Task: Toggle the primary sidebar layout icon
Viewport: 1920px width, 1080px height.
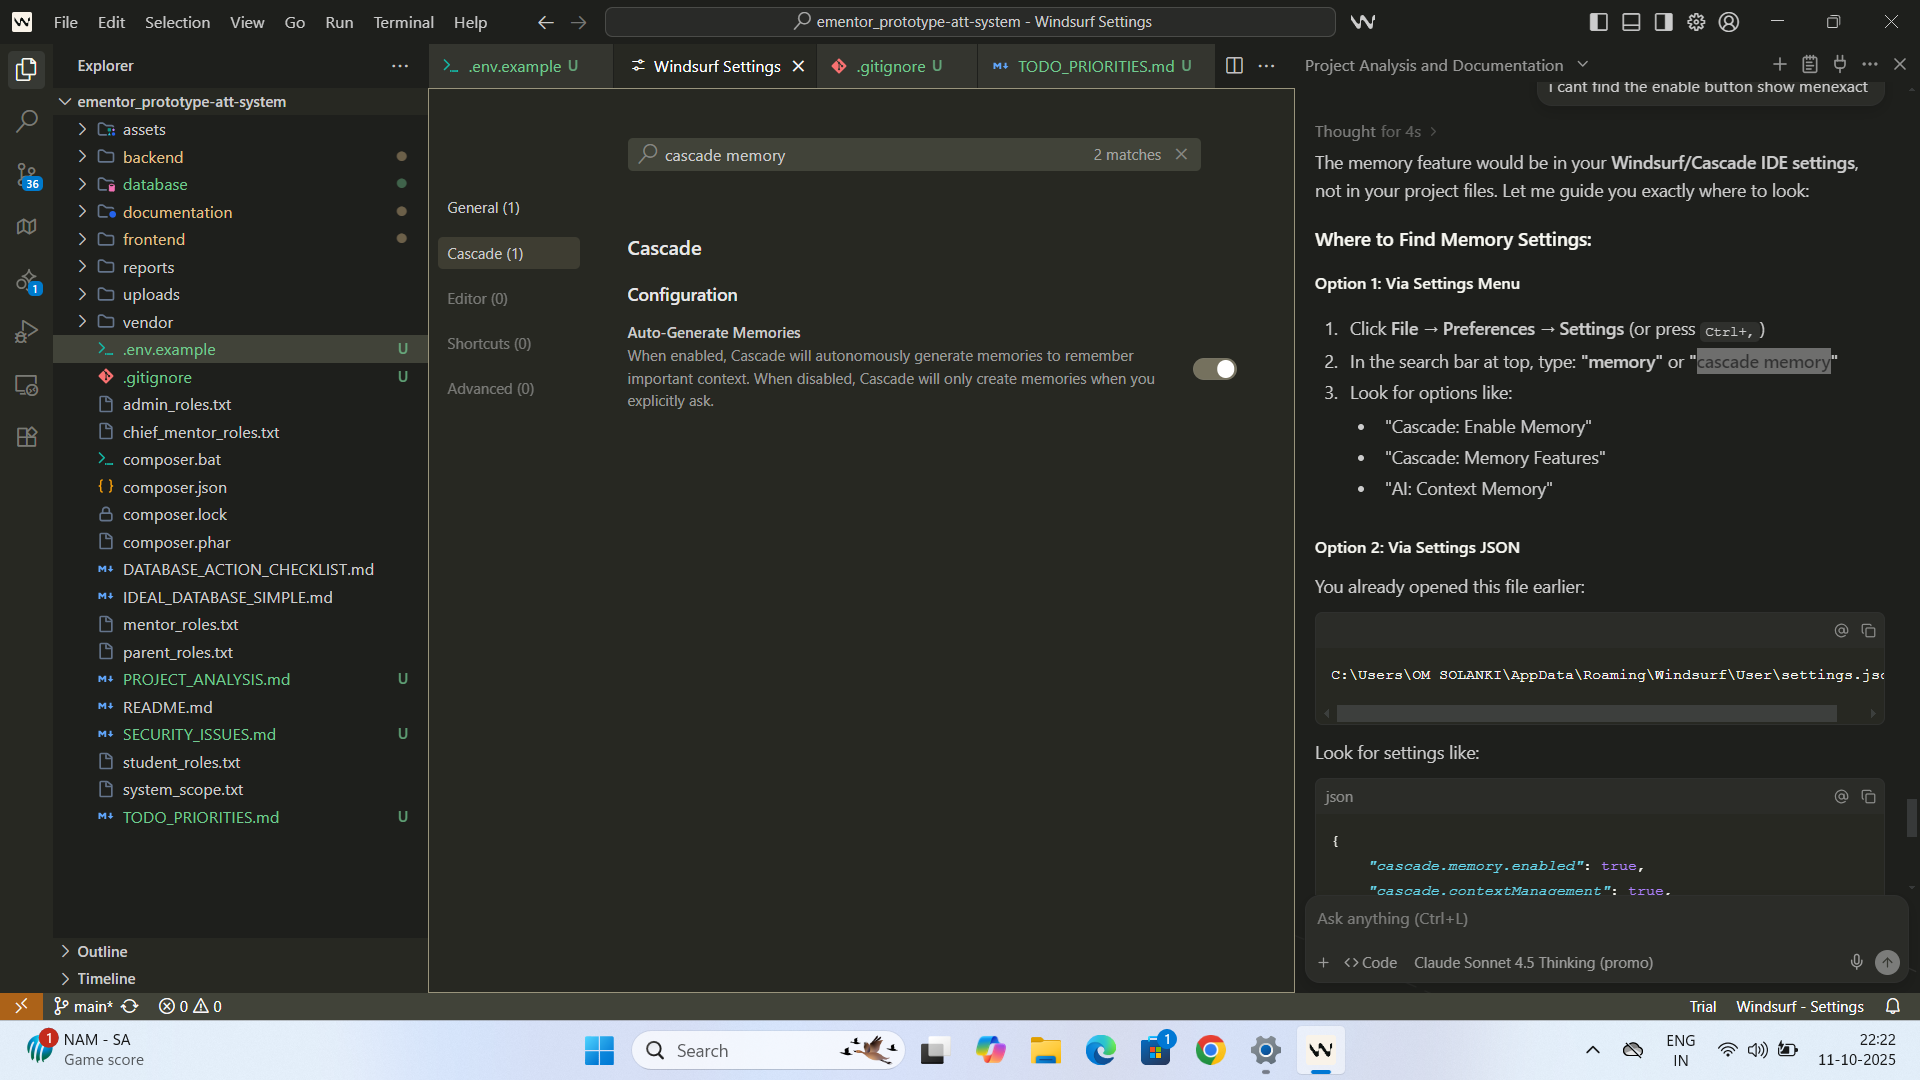Action: click(x=1599, y=21)
